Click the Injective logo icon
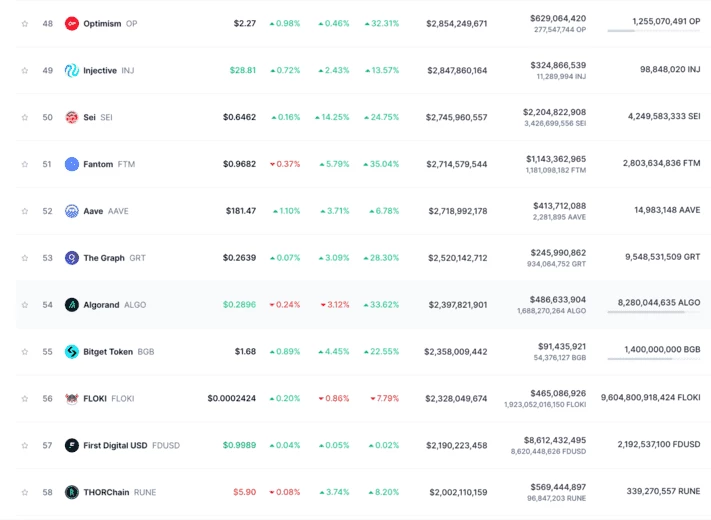 [x=72, y=70]
